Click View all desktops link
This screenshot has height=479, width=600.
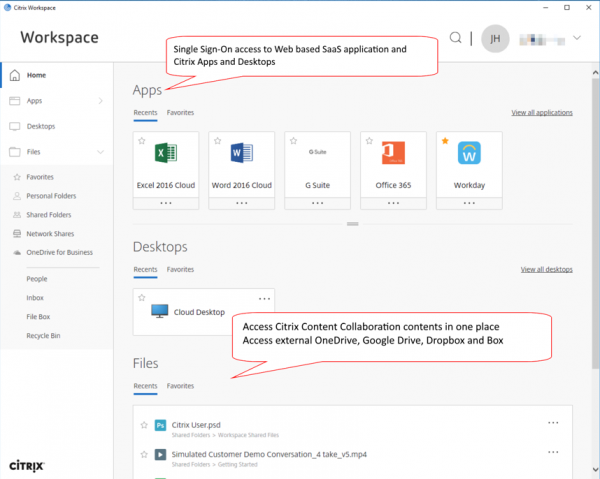tap(546, 270)
